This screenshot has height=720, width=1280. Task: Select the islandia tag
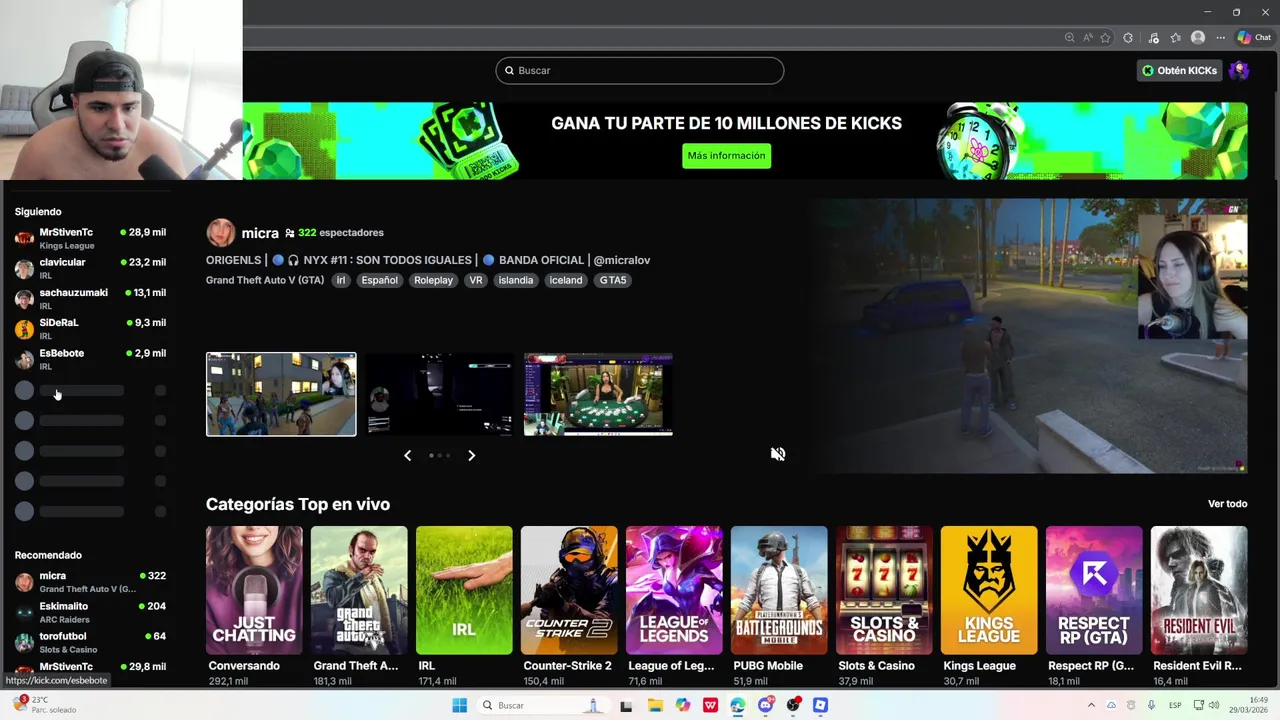pos(516,280)
